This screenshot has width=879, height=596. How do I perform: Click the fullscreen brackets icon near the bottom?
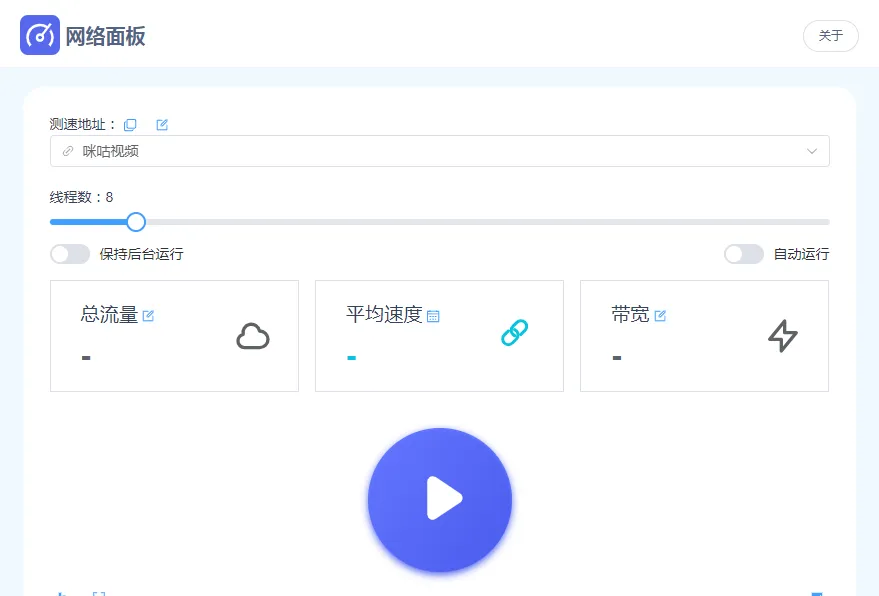pyautogui.click(x=98, y=592)
